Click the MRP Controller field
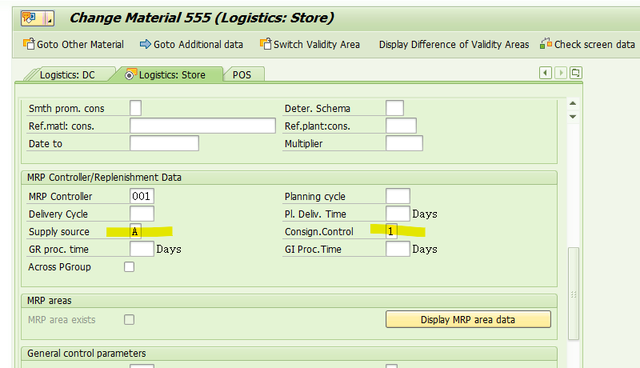640x368 pixels. tap(142, 196)
